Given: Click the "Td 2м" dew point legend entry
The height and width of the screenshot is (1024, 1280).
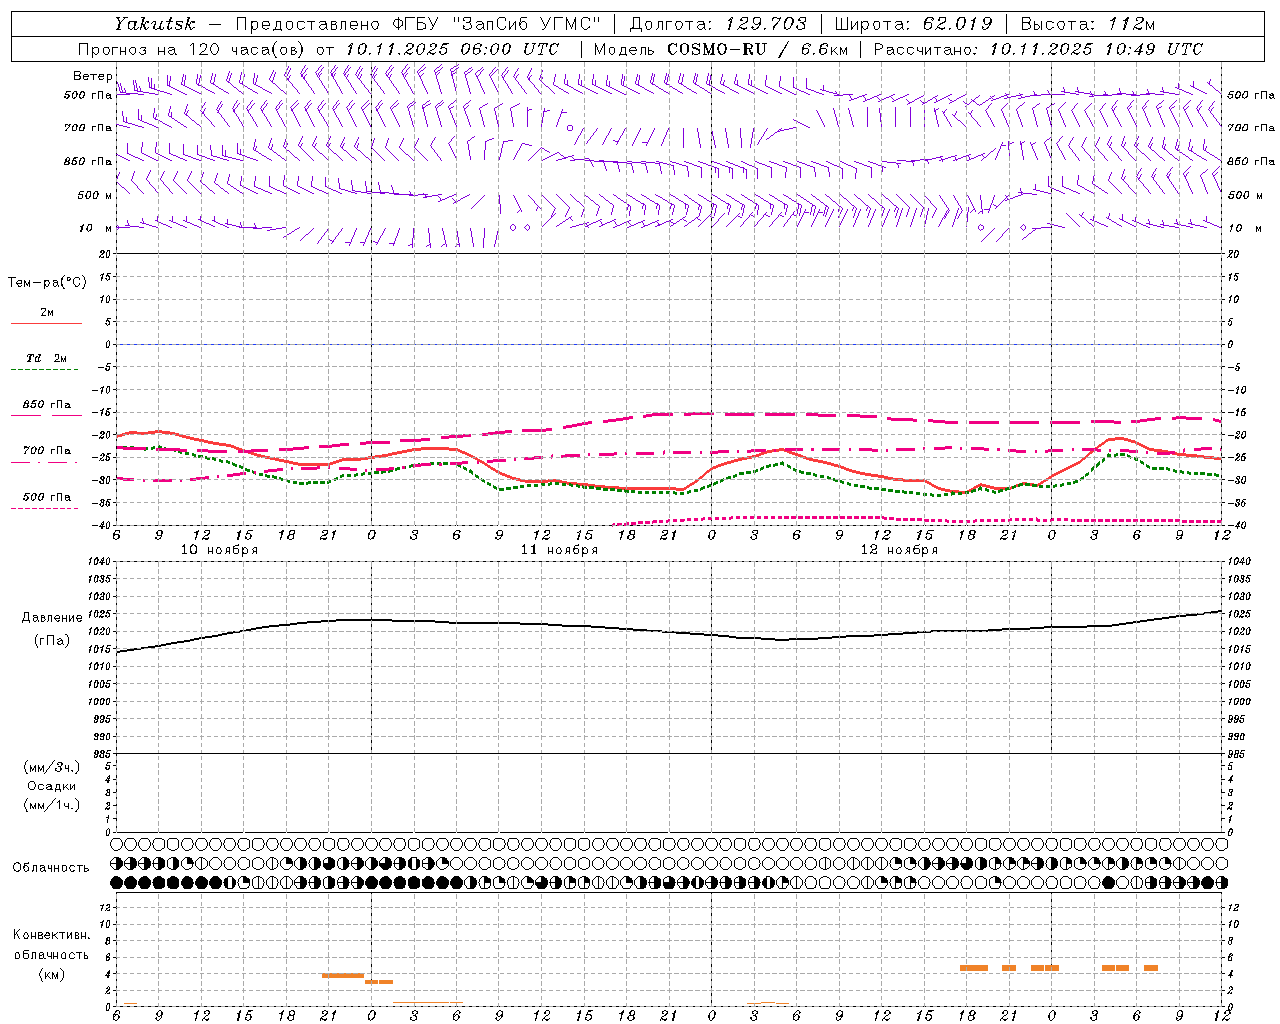Looking at the screenshot, I should (x=47, y=358).
